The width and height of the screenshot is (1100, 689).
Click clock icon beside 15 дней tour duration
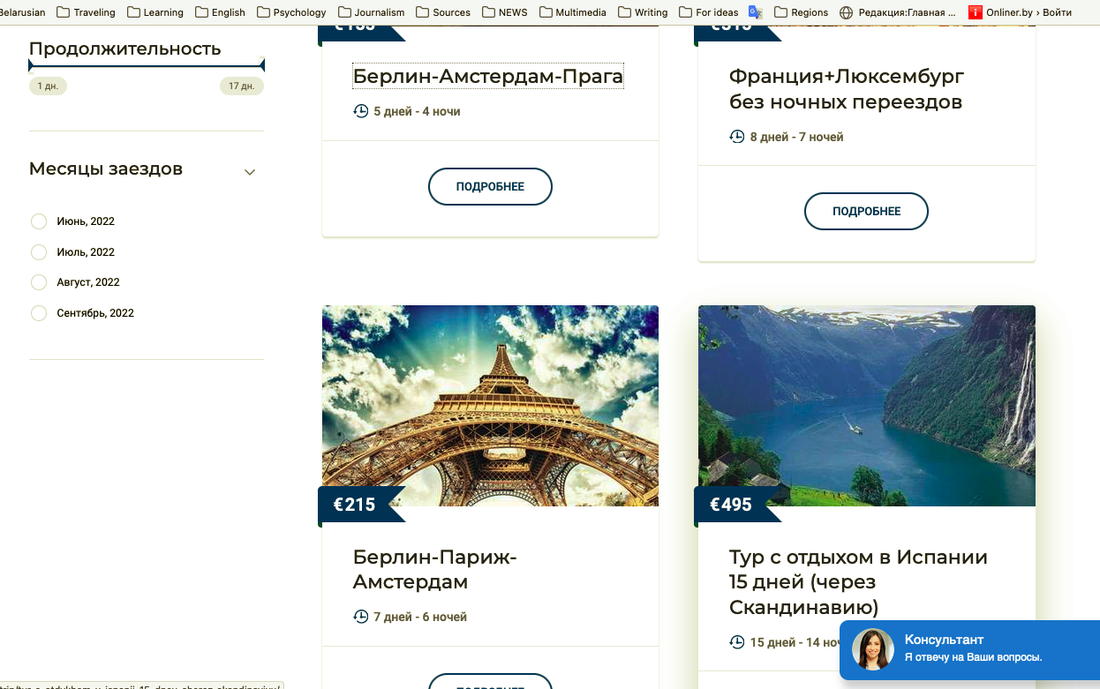coord(737,641)
